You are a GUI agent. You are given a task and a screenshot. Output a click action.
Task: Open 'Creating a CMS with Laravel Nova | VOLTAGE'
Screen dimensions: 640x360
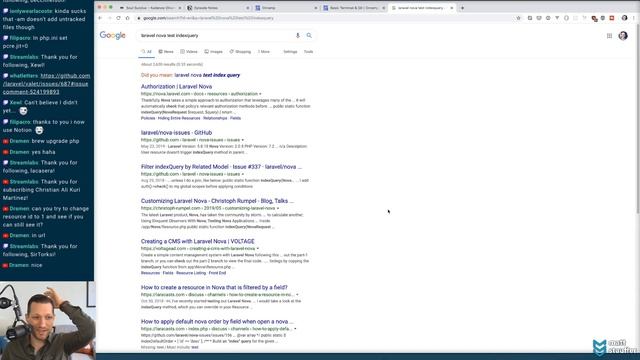(x=198, y=241)
